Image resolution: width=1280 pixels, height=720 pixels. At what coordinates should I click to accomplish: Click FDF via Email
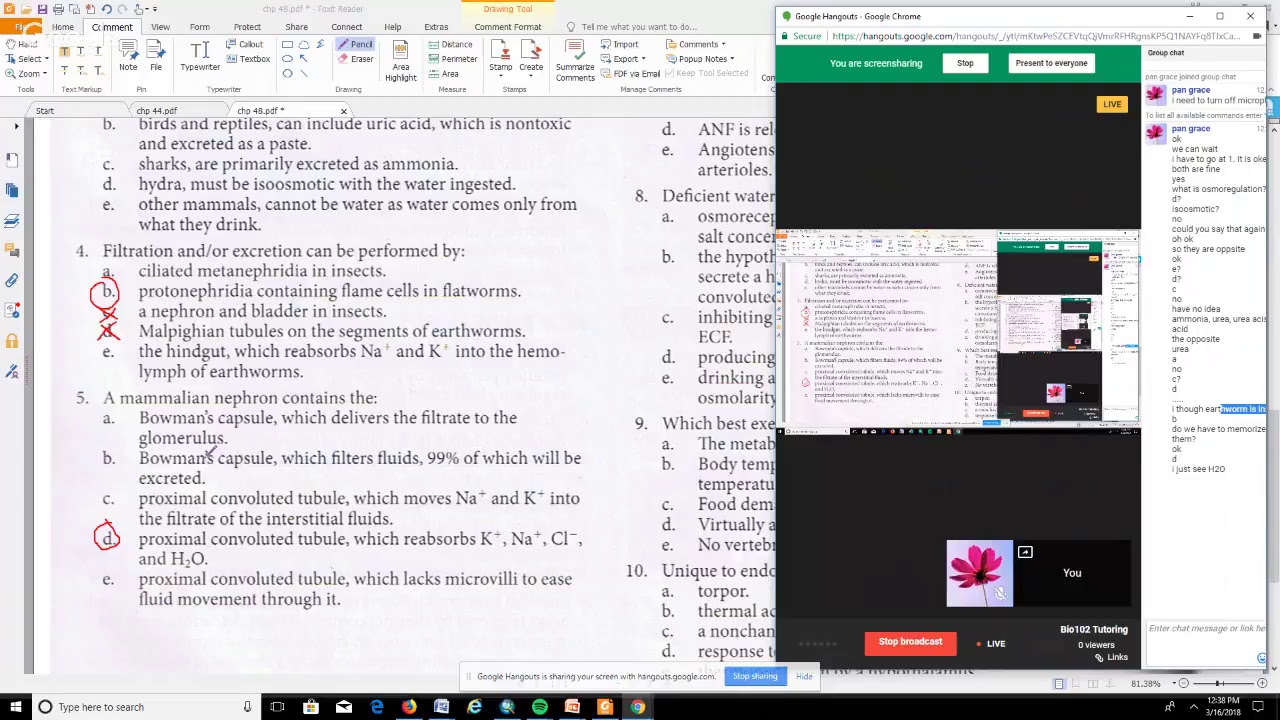coord(631,74)
